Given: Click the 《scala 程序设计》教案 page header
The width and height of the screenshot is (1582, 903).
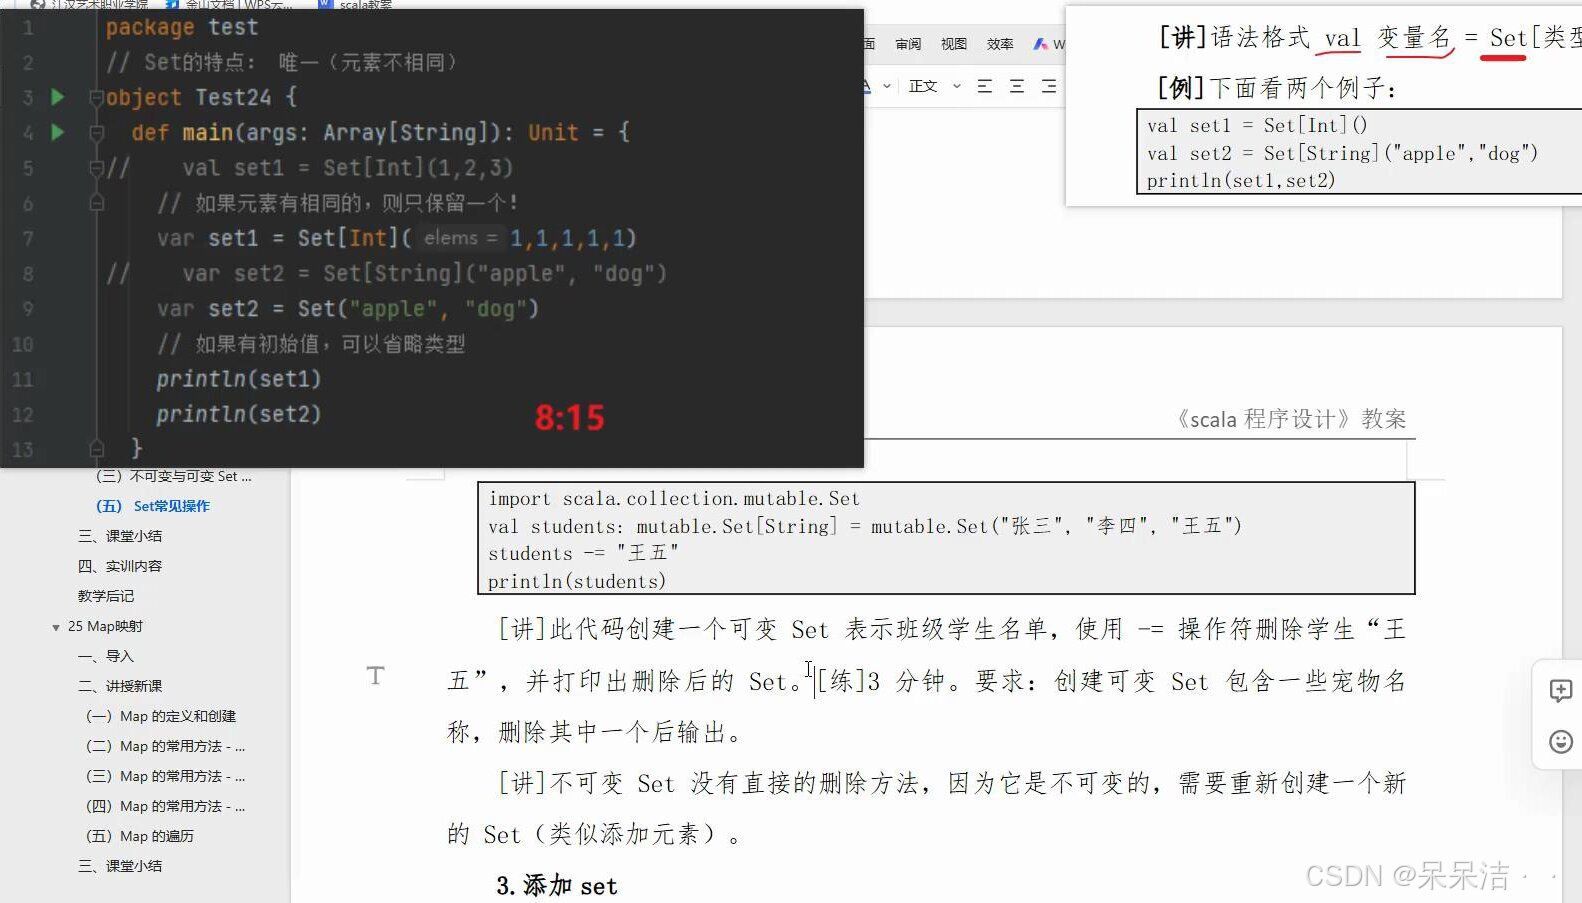Looking at the screenshot, I should point(1290,419).
